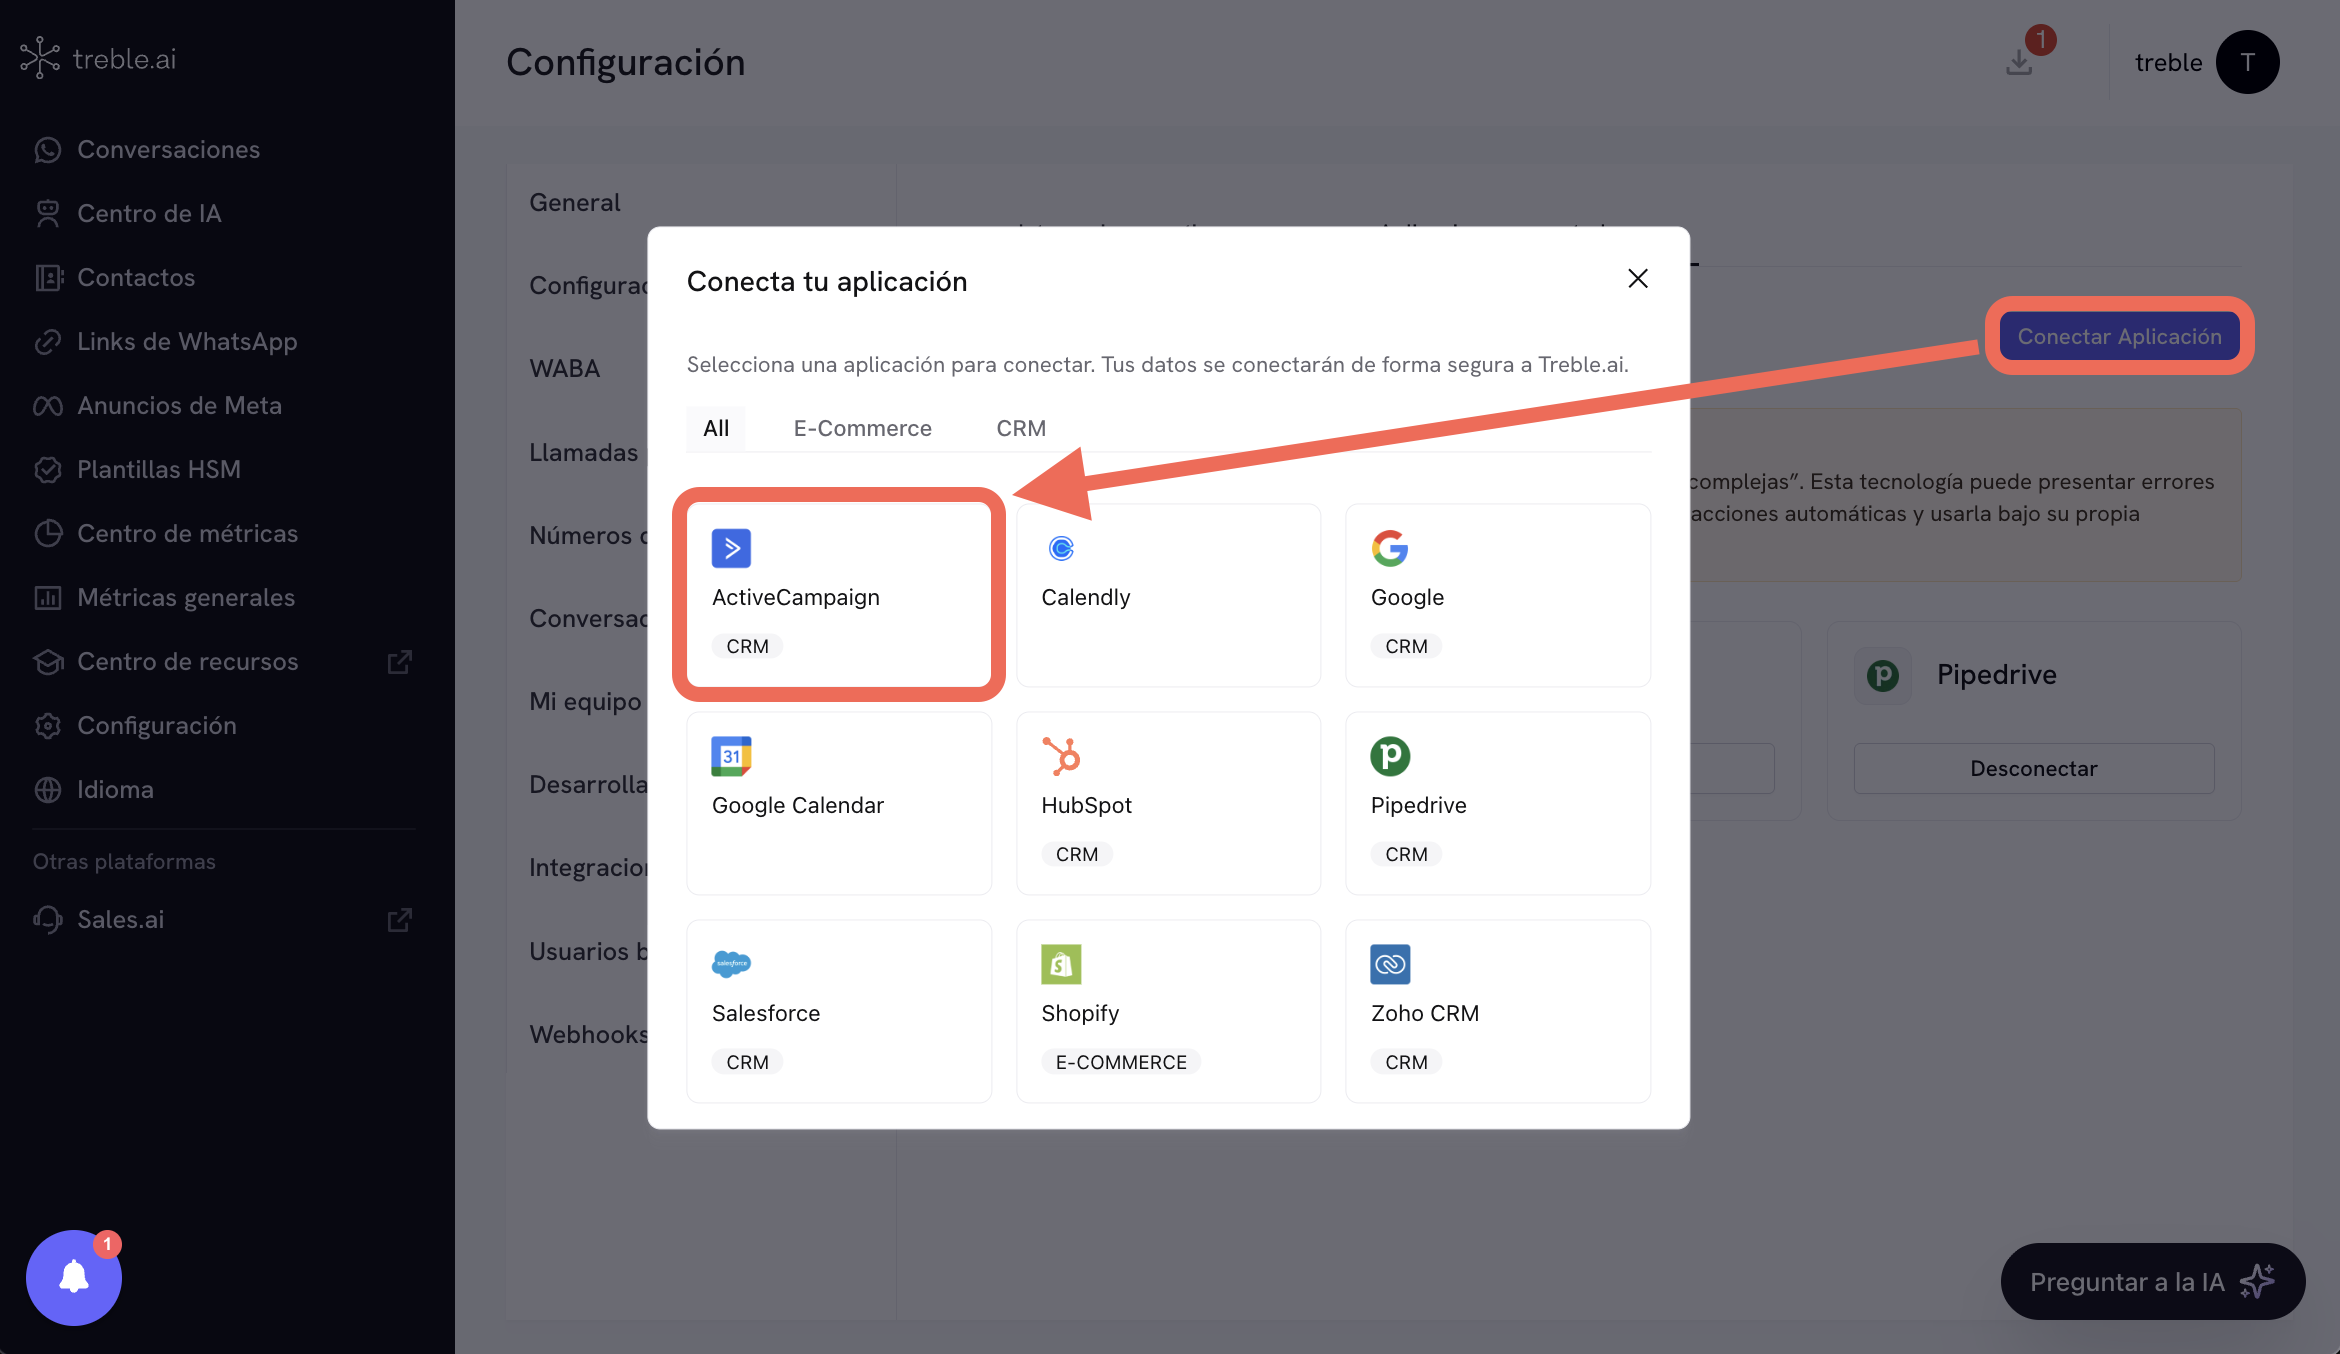This screenshot has height=1354, width=2340.
Task: Open the Google Calendar integration icon
Action: [x=733, y=756]
